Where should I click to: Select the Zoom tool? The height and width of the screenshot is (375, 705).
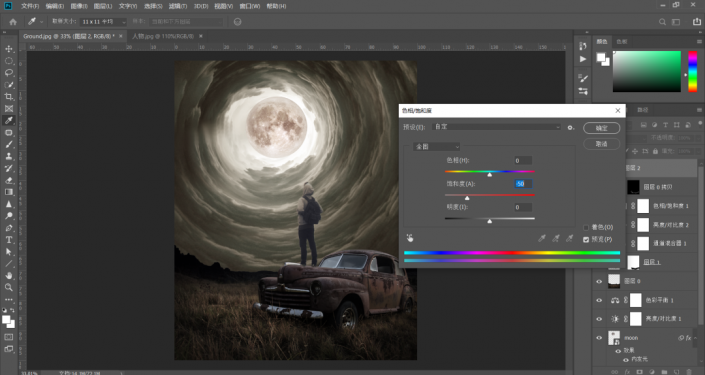[x=9, y=287]
